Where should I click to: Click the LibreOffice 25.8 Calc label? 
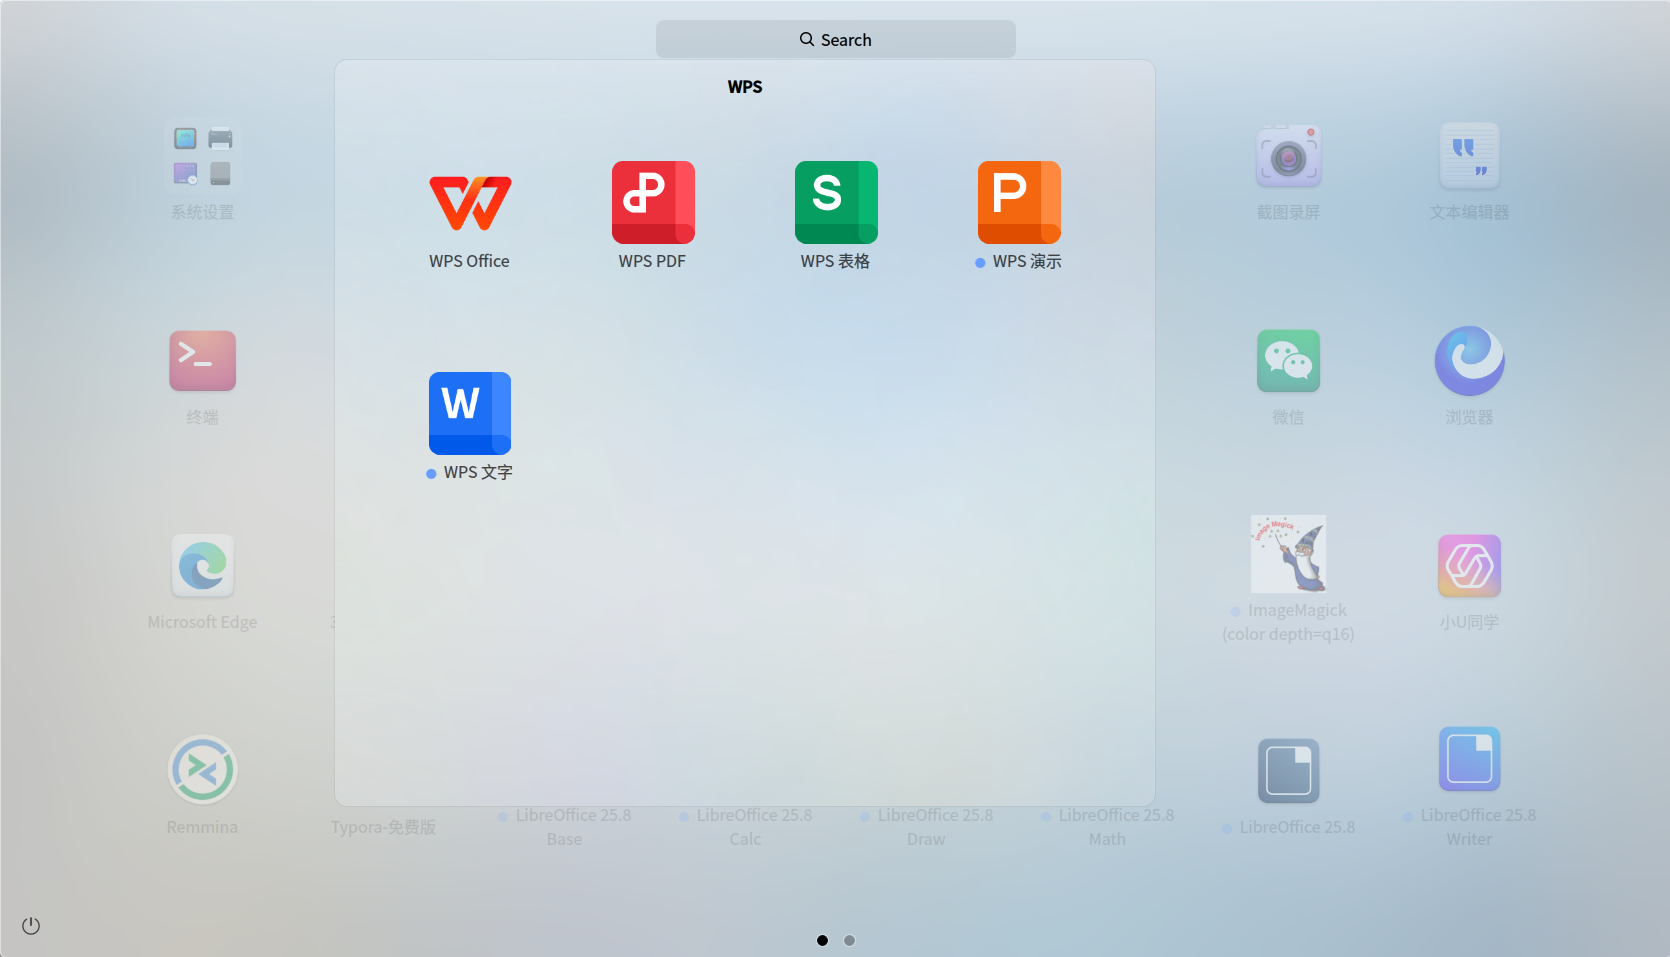pos(746,827)
